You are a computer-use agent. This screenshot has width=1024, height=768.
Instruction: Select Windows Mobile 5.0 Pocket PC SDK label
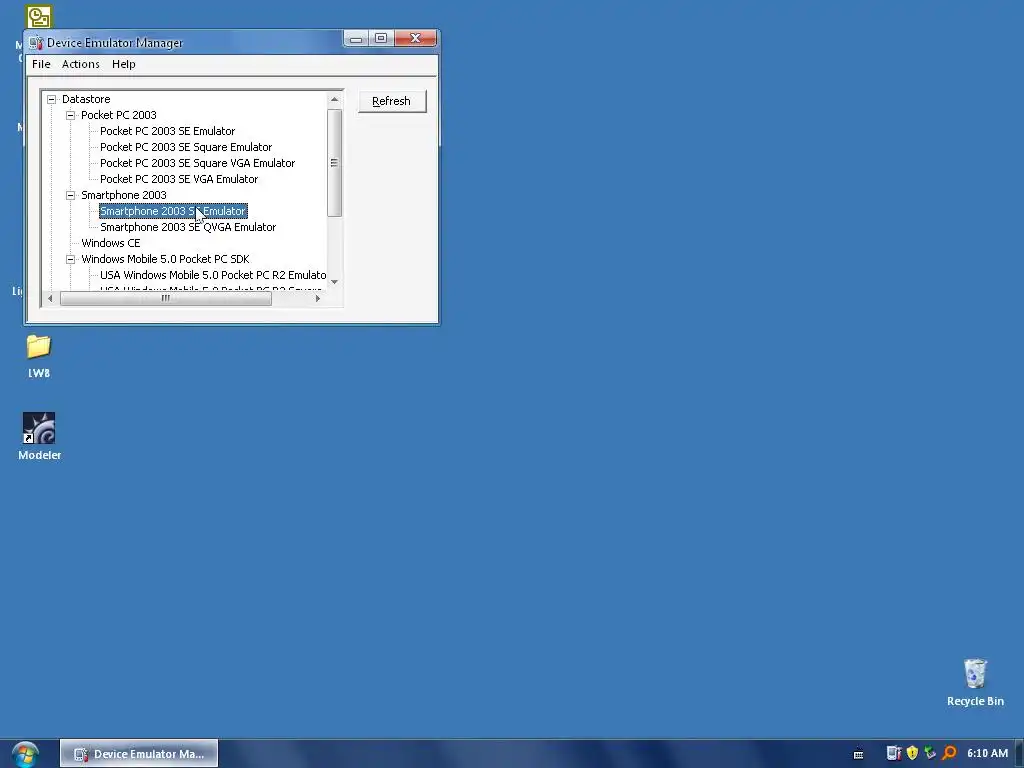click(165, 259)
